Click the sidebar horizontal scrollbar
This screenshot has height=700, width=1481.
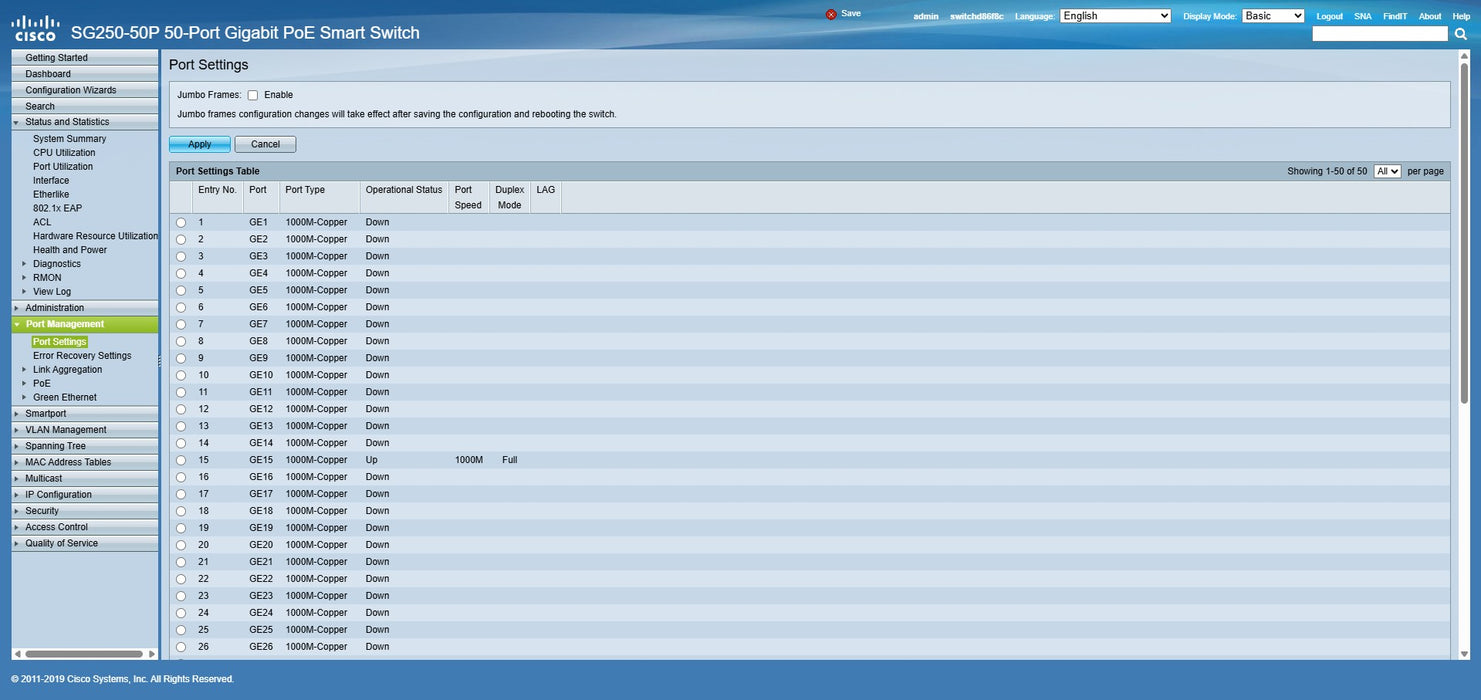[85, 654]
